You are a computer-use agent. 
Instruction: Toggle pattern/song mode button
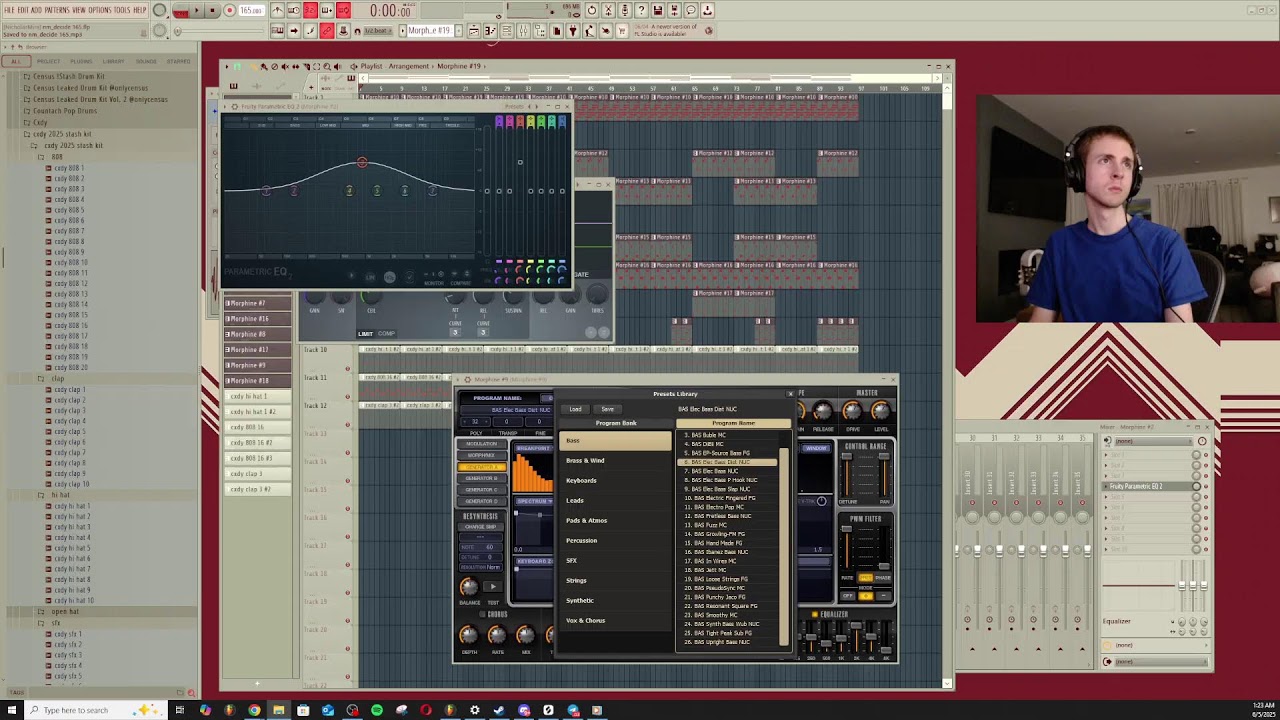[181, 11]
